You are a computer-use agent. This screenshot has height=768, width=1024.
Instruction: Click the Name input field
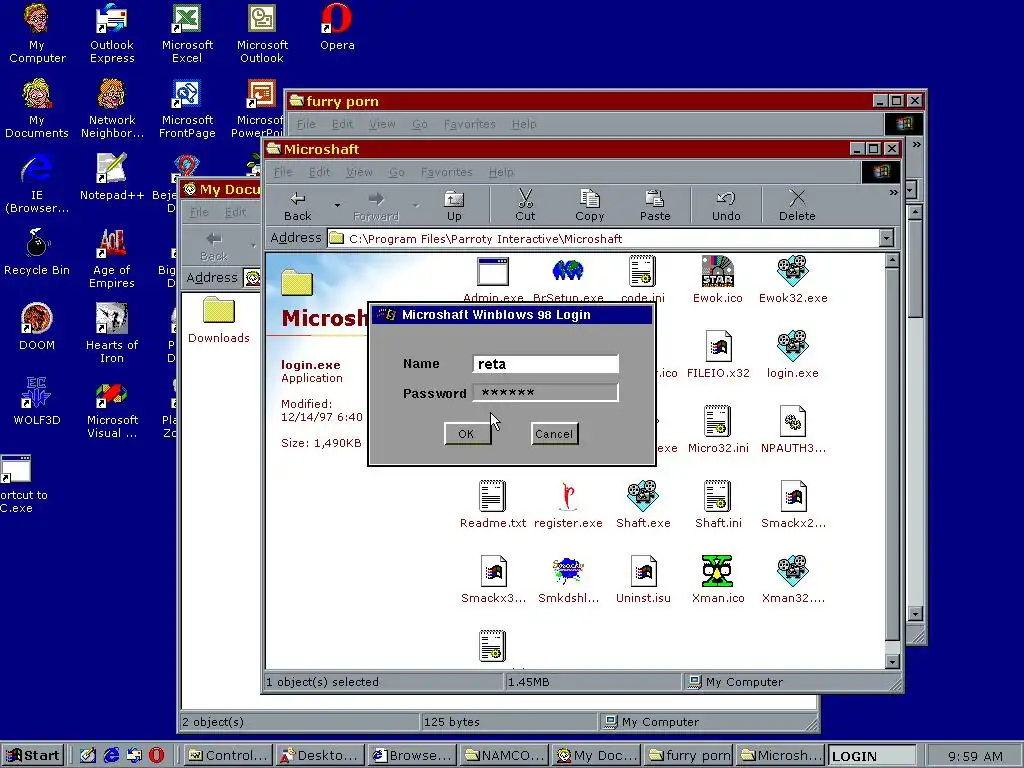(545, 364)
